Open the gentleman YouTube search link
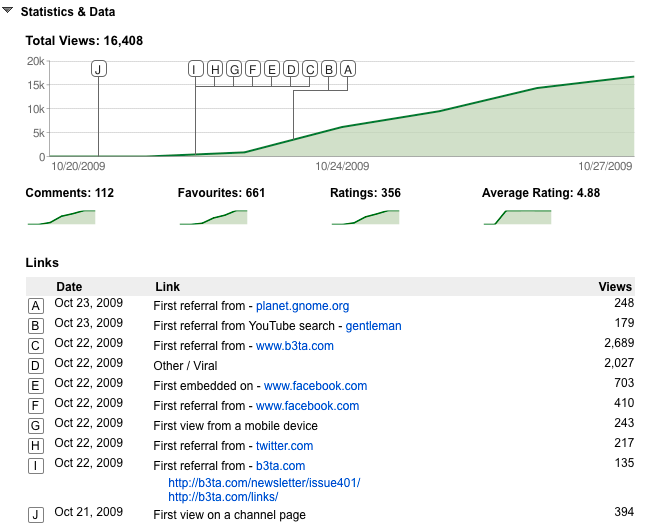The height and width of the screenshot is (531, 653). [x=374, y=326]
